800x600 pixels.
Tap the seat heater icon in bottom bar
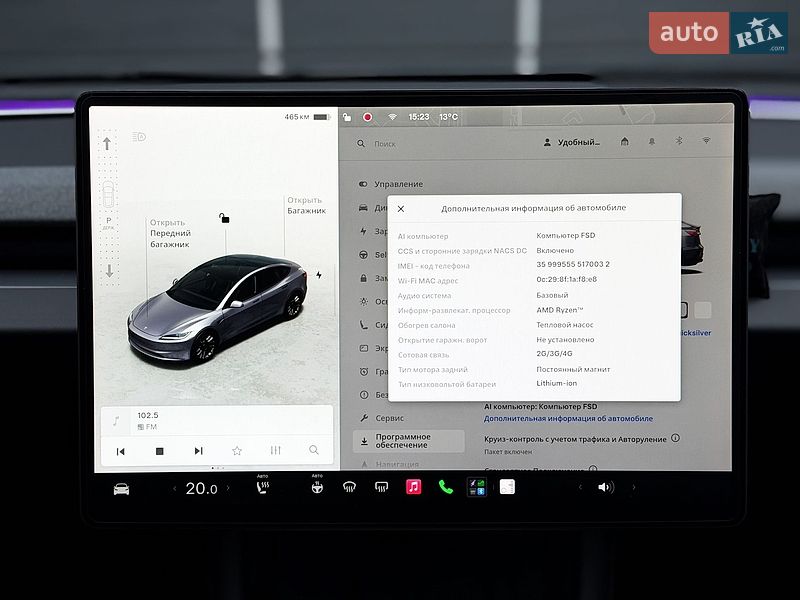click(x=263, y=488)
